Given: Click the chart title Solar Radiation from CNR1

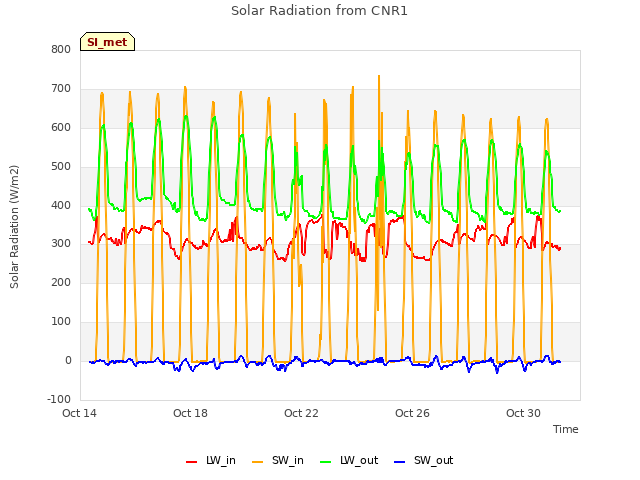Looking at the screenshot, I should [319, 11].
